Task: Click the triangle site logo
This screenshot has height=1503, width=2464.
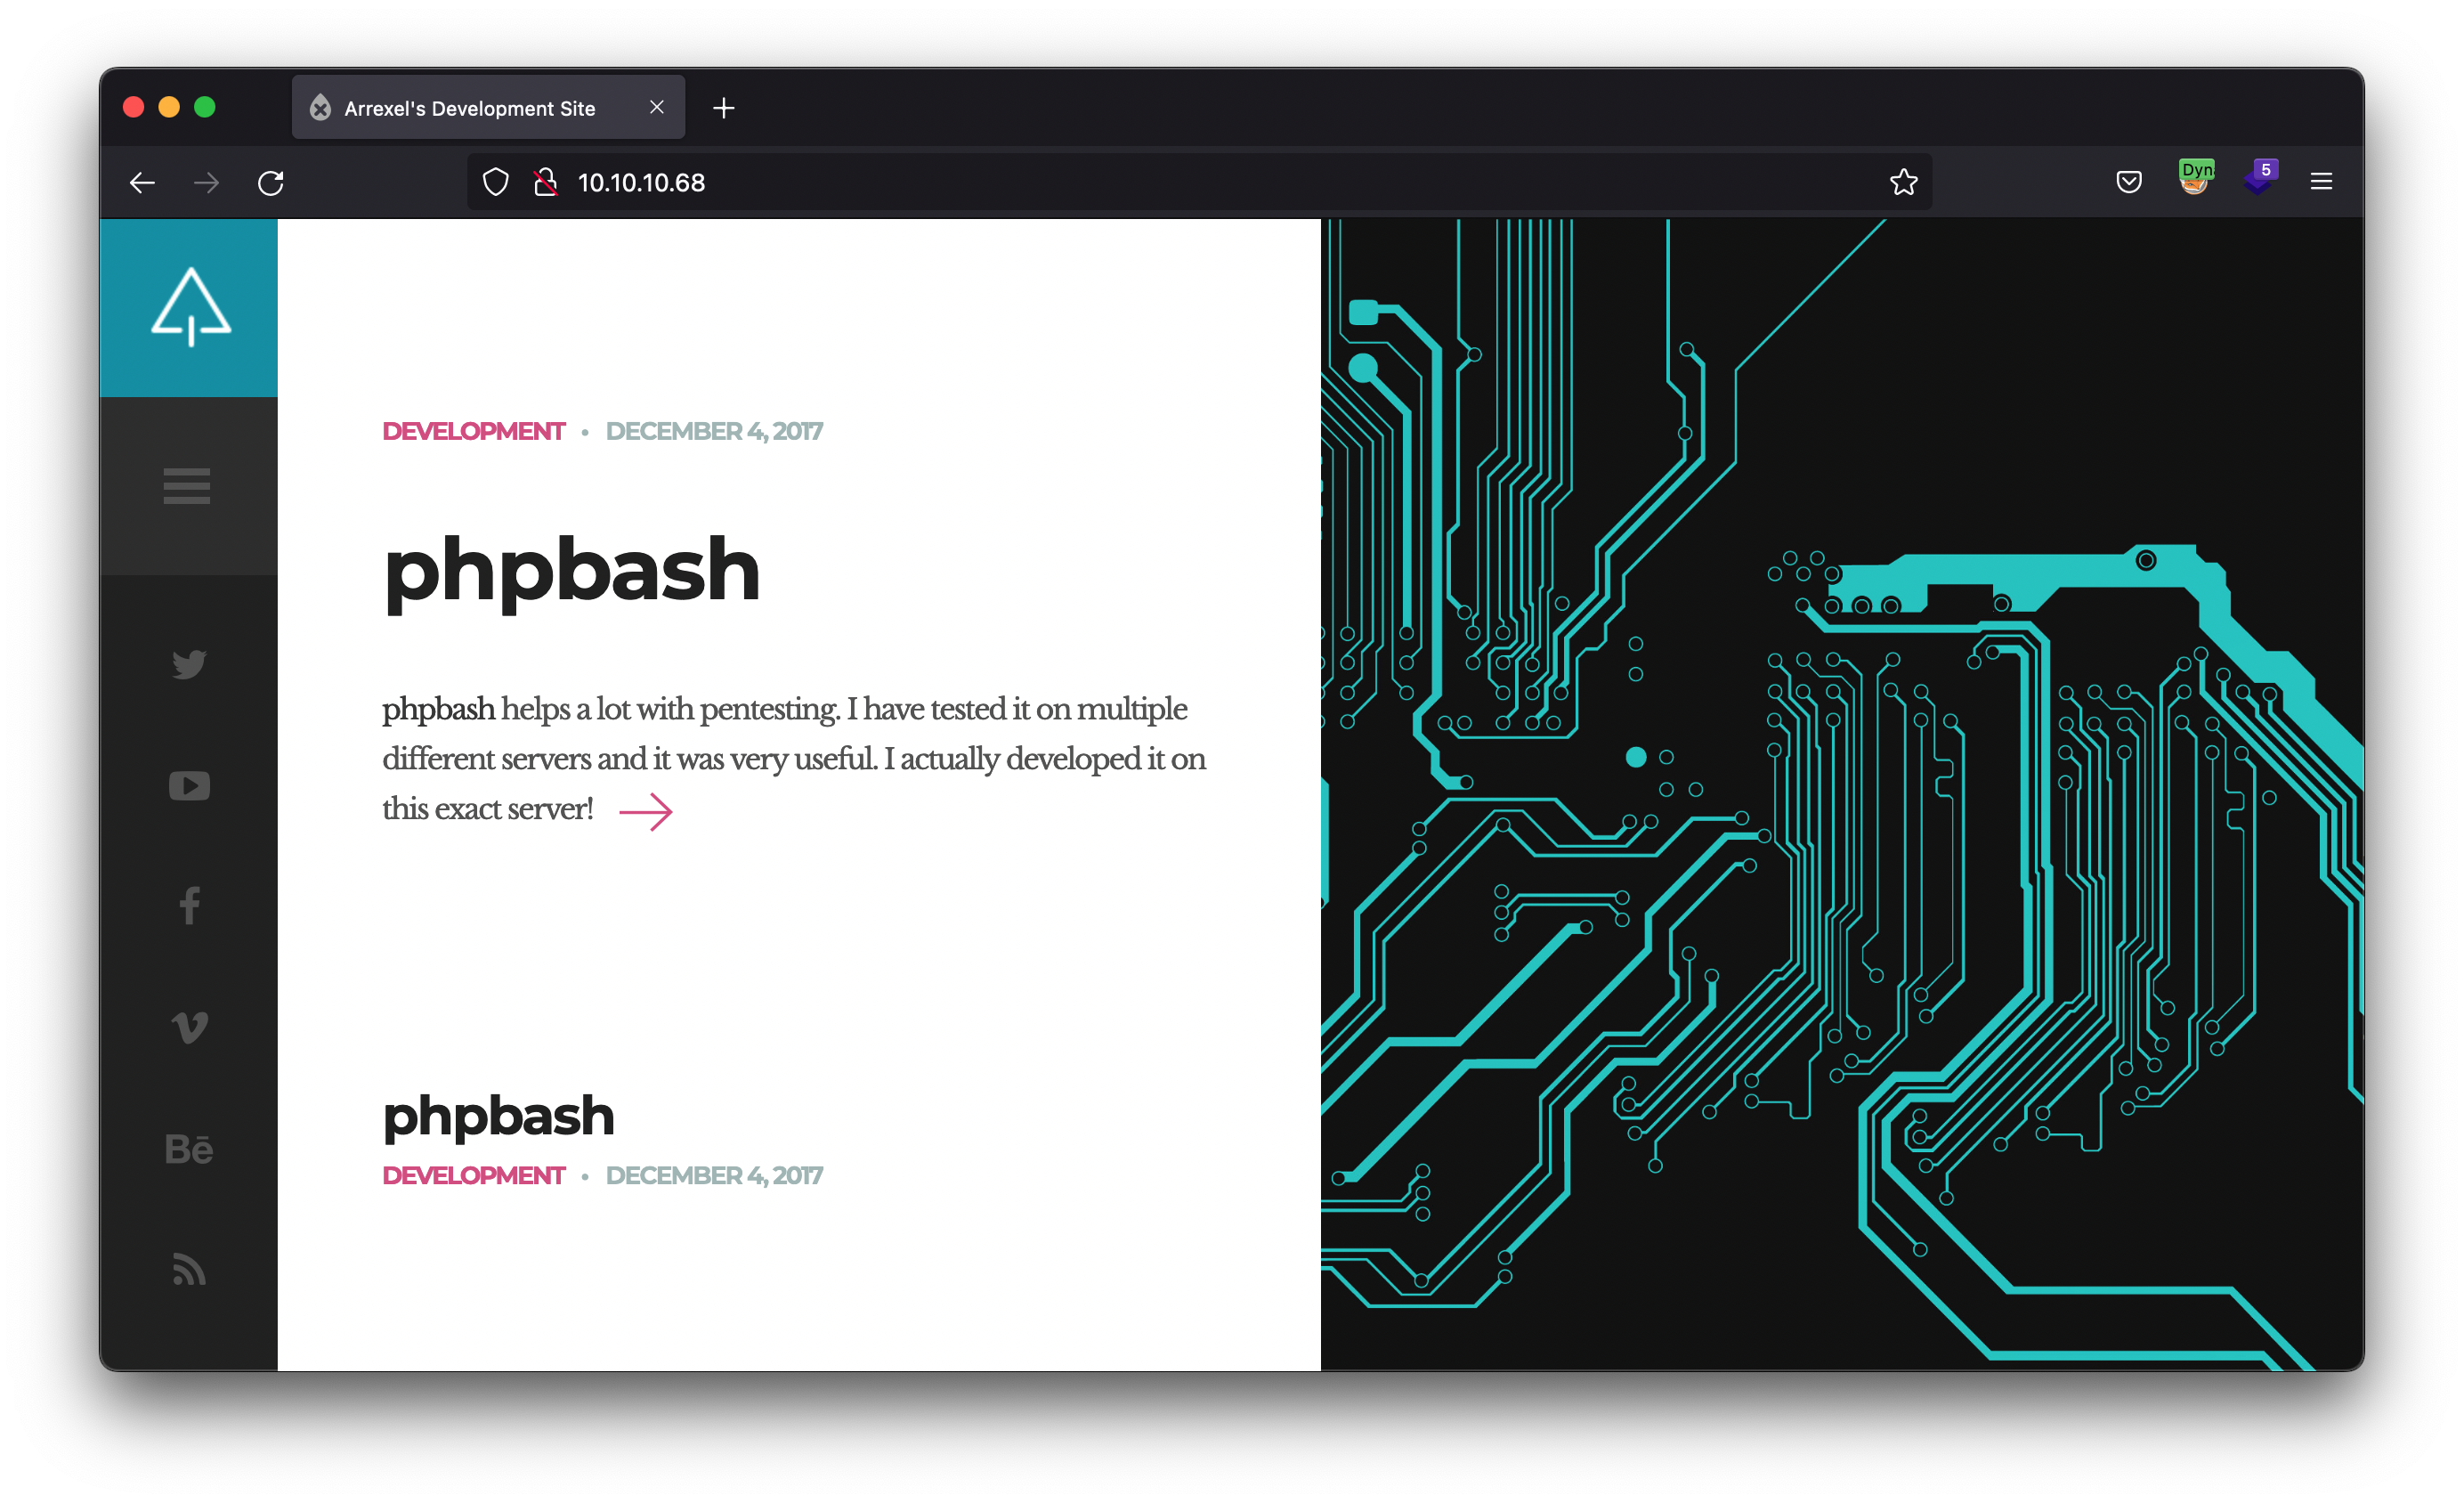Action: click(x=190, y=307)
